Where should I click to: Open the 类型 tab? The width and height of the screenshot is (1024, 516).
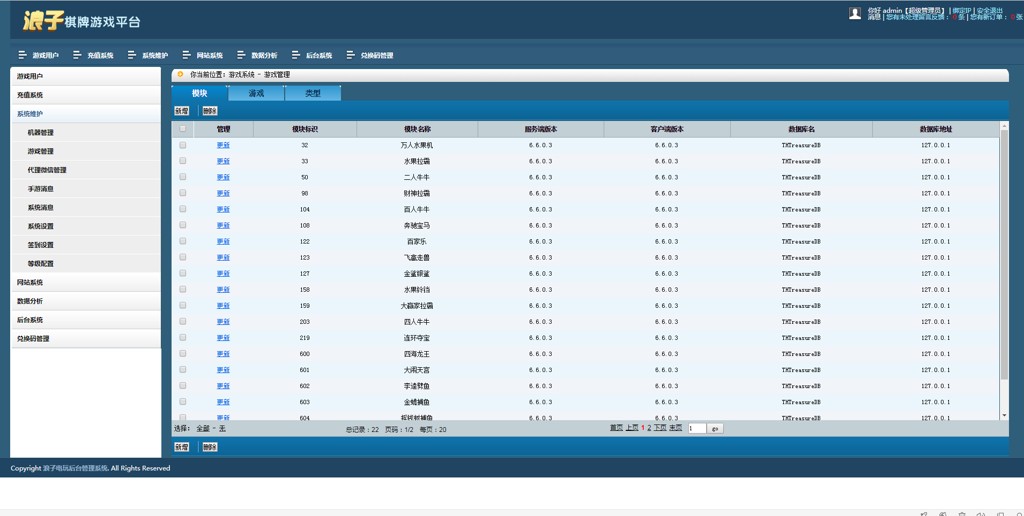[313, 93]
